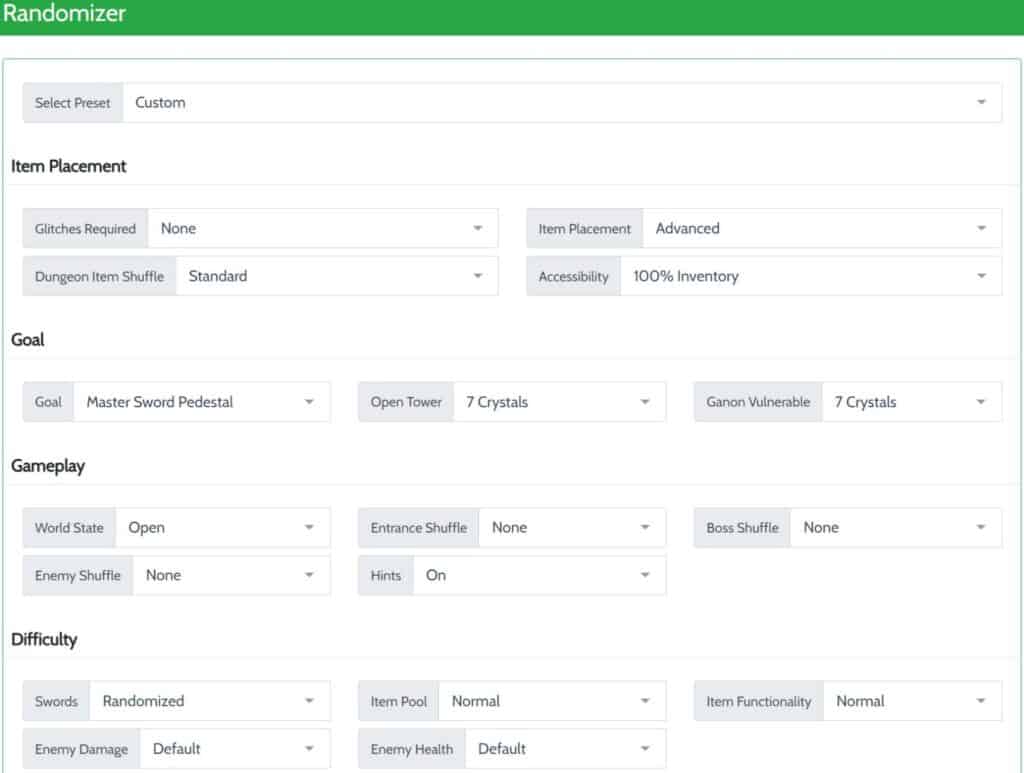1024x773 pixels.
Task: Click the gray Enemy Damage label
Action: pos(82,749)
